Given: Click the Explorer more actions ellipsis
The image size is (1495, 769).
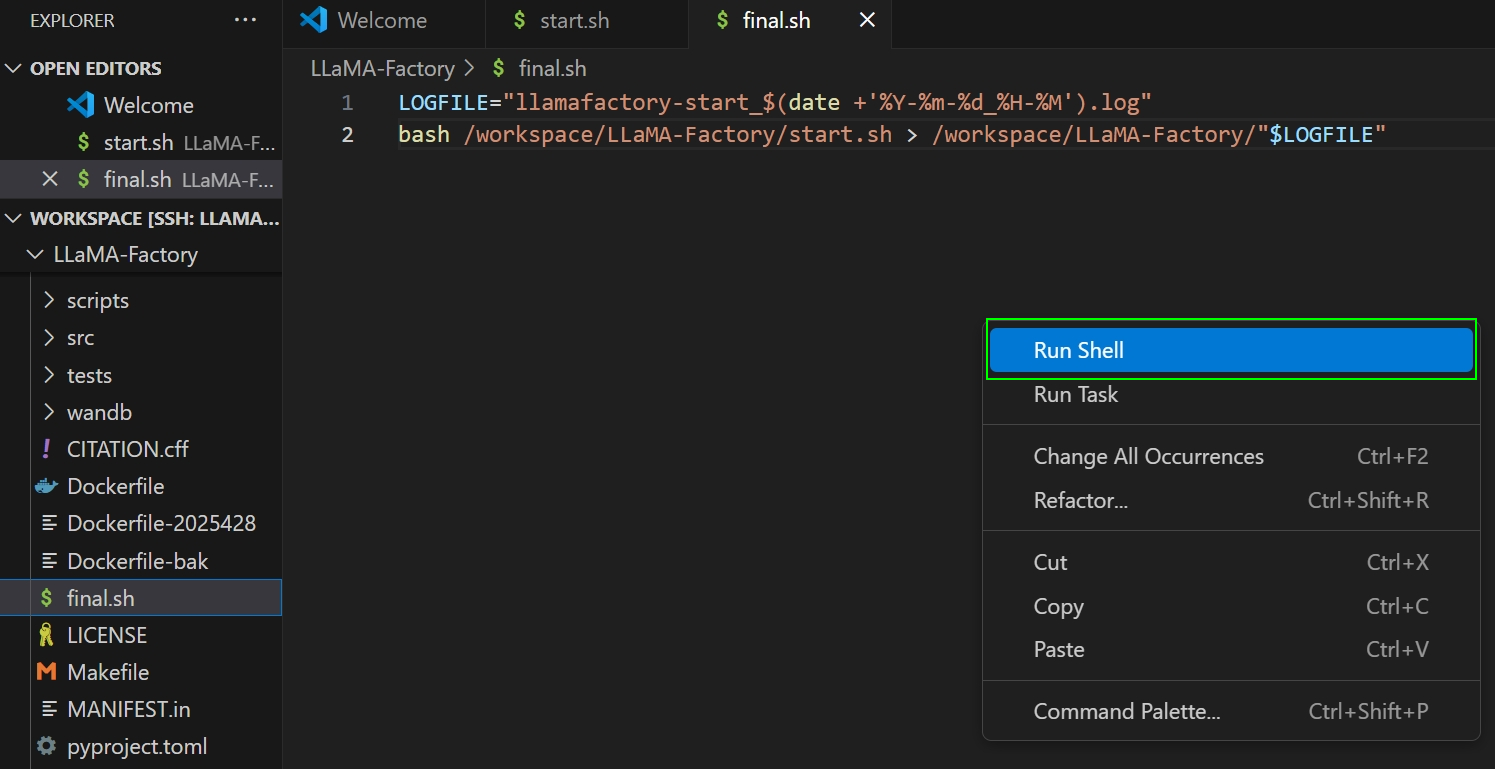Looking at the screenshot, I should [x=245, y=20].
